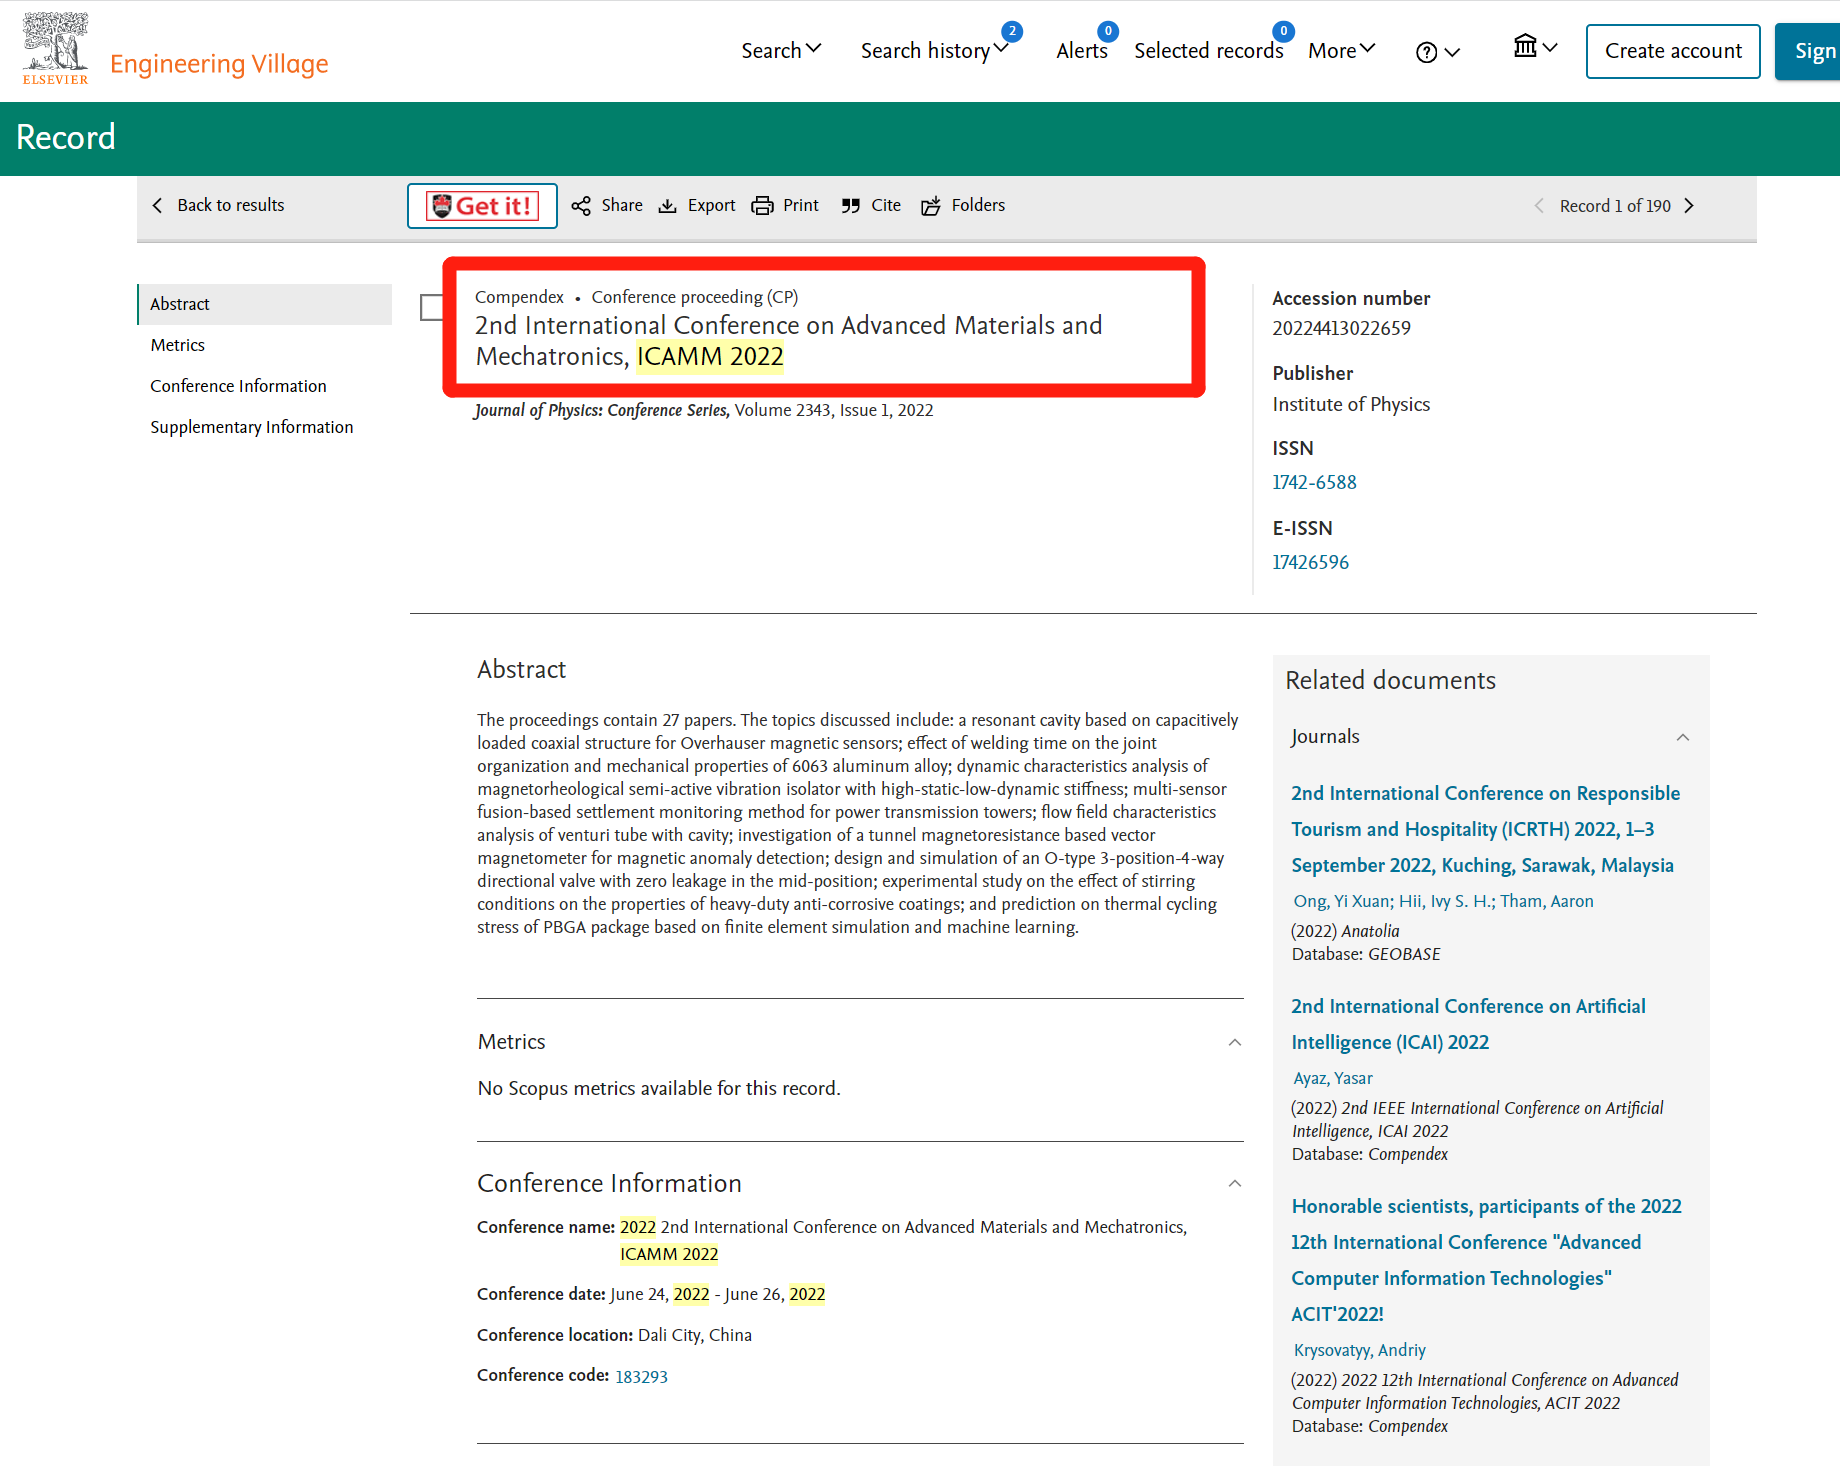Click author link Ong, Yi Xuan
This screenshot has height=1466, width=1840.
pyautogui.click(x=1341, y=901)
